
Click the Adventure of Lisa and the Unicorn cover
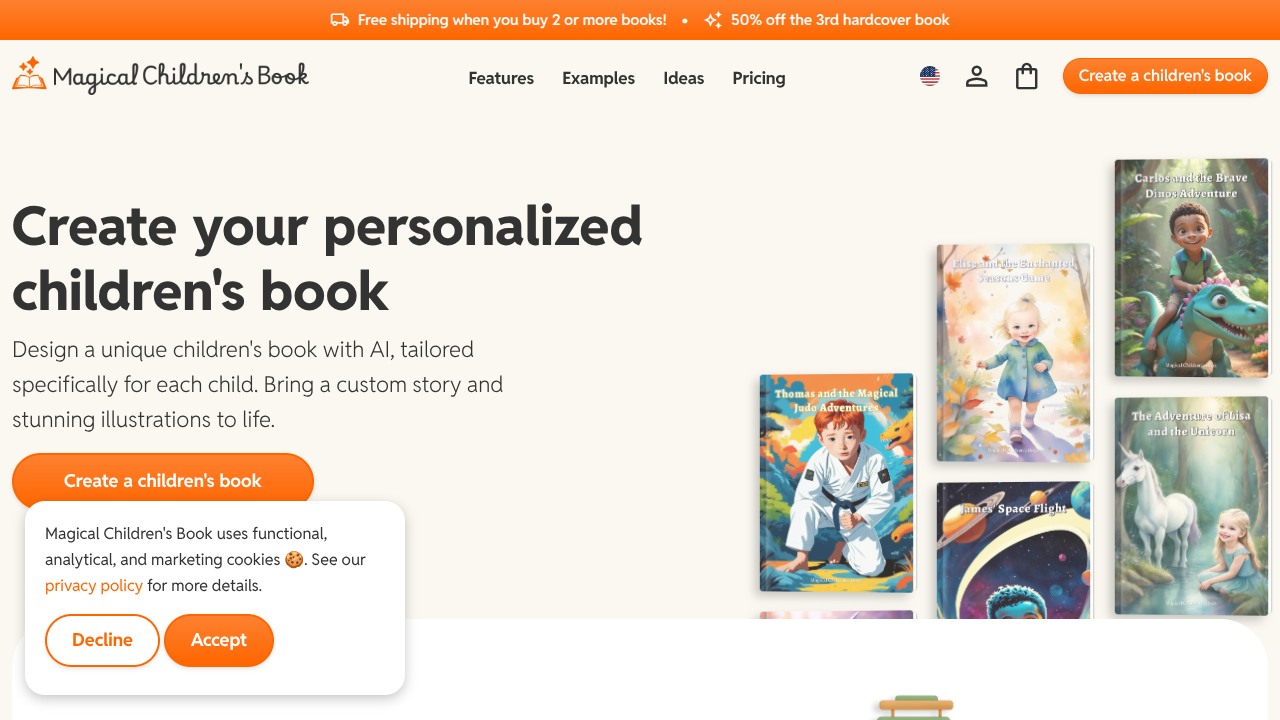1190,506
